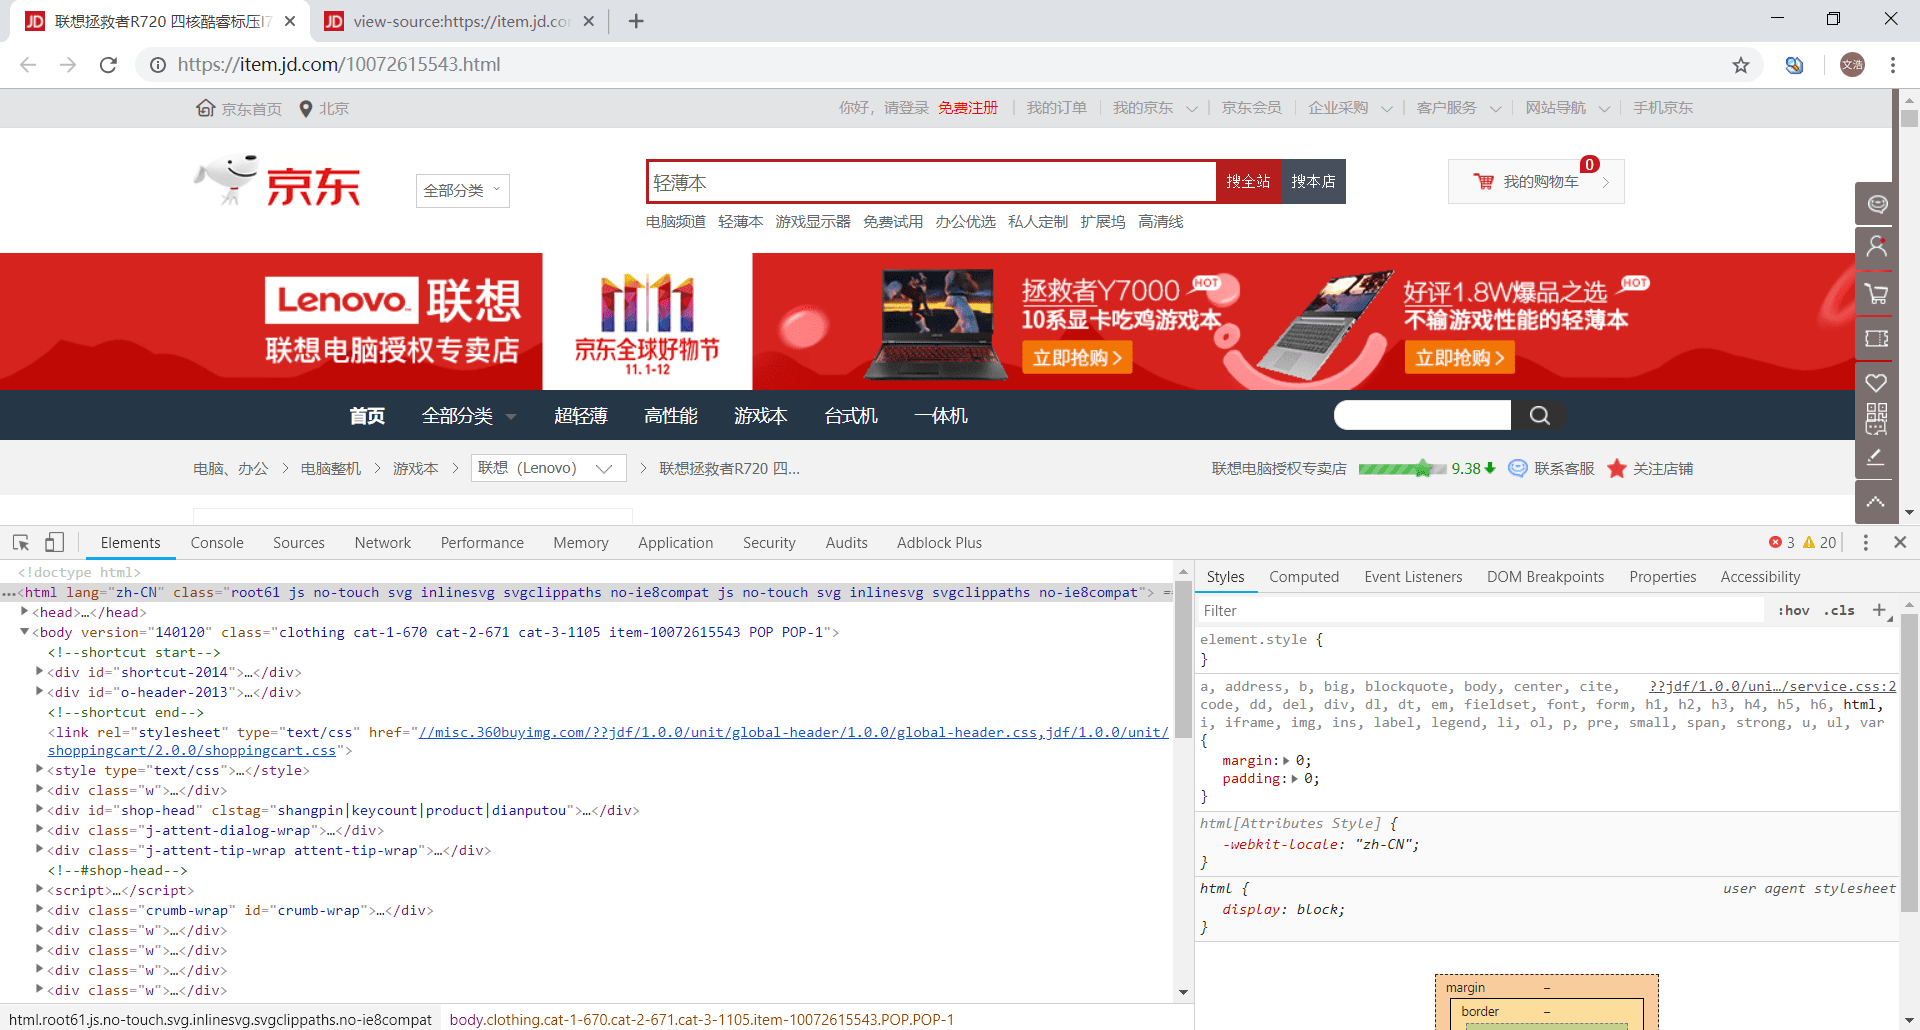The height and width of the screenshot is (1030, 1920).
Task: Open sidebar user account icon
Action: click(1877, 247)
